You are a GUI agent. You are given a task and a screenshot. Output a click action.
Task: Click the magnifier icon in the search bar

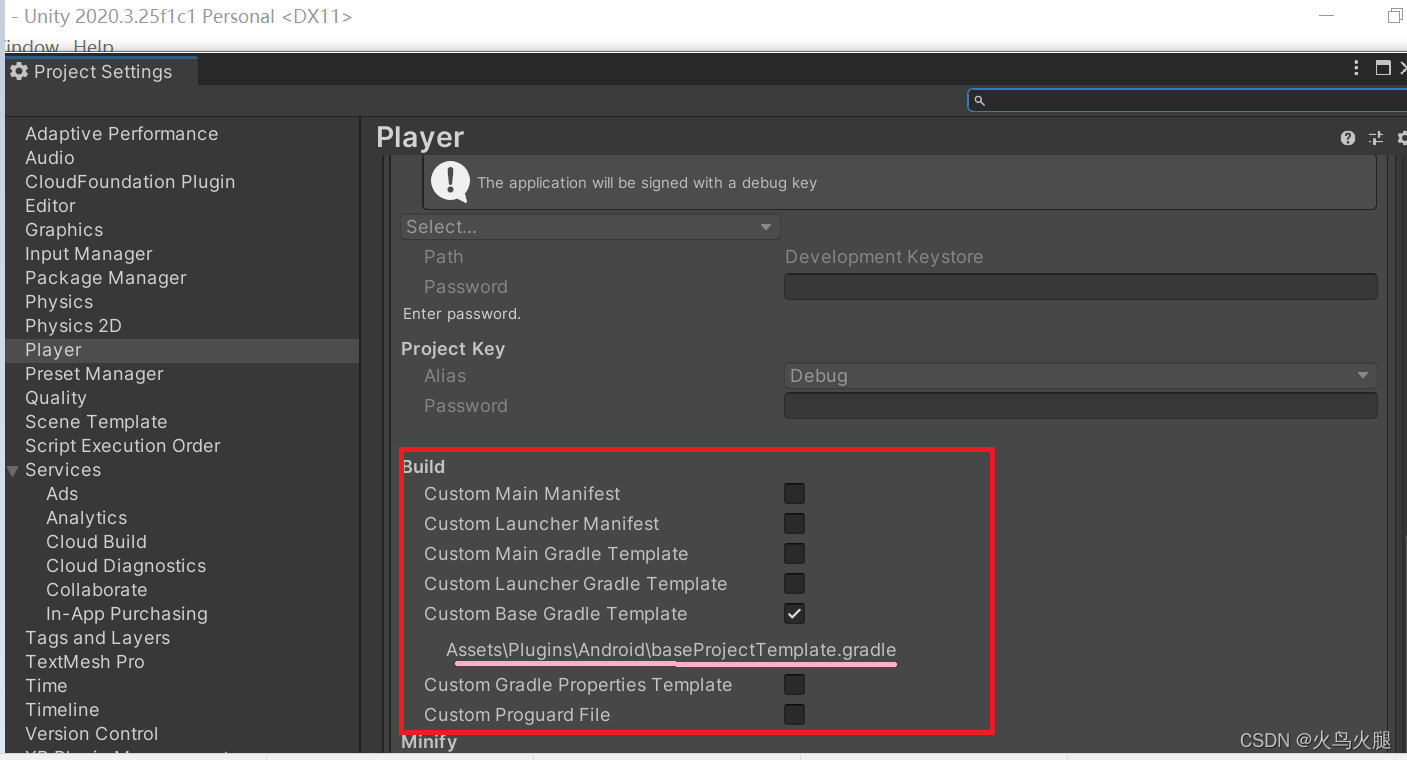click(979, 100)
